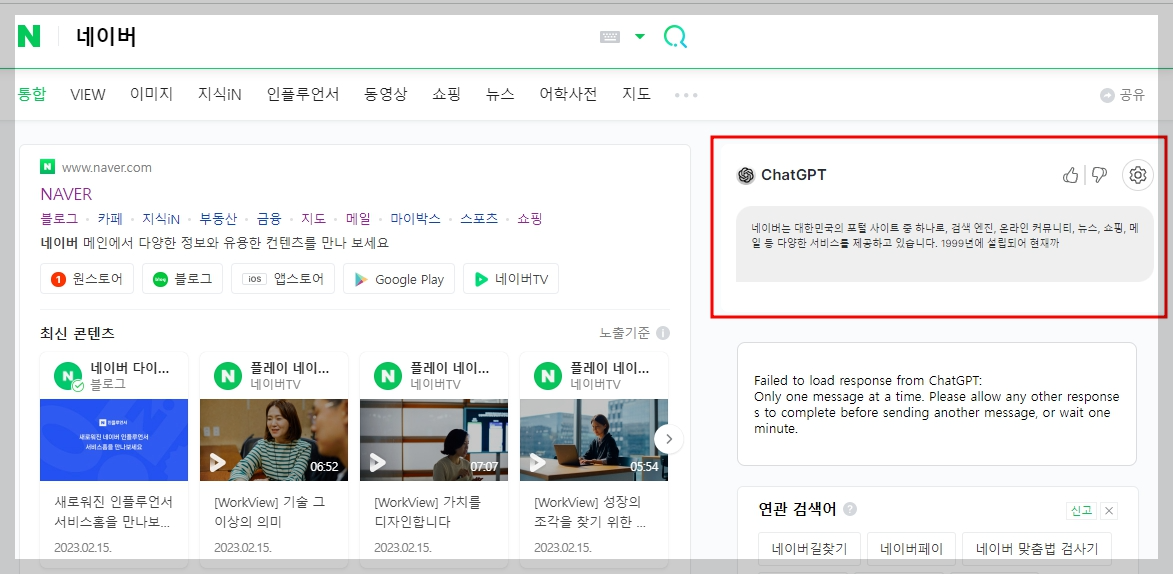Open the 인플루언서 tab
Screen dimensions: 1173x574
[303, 94]
